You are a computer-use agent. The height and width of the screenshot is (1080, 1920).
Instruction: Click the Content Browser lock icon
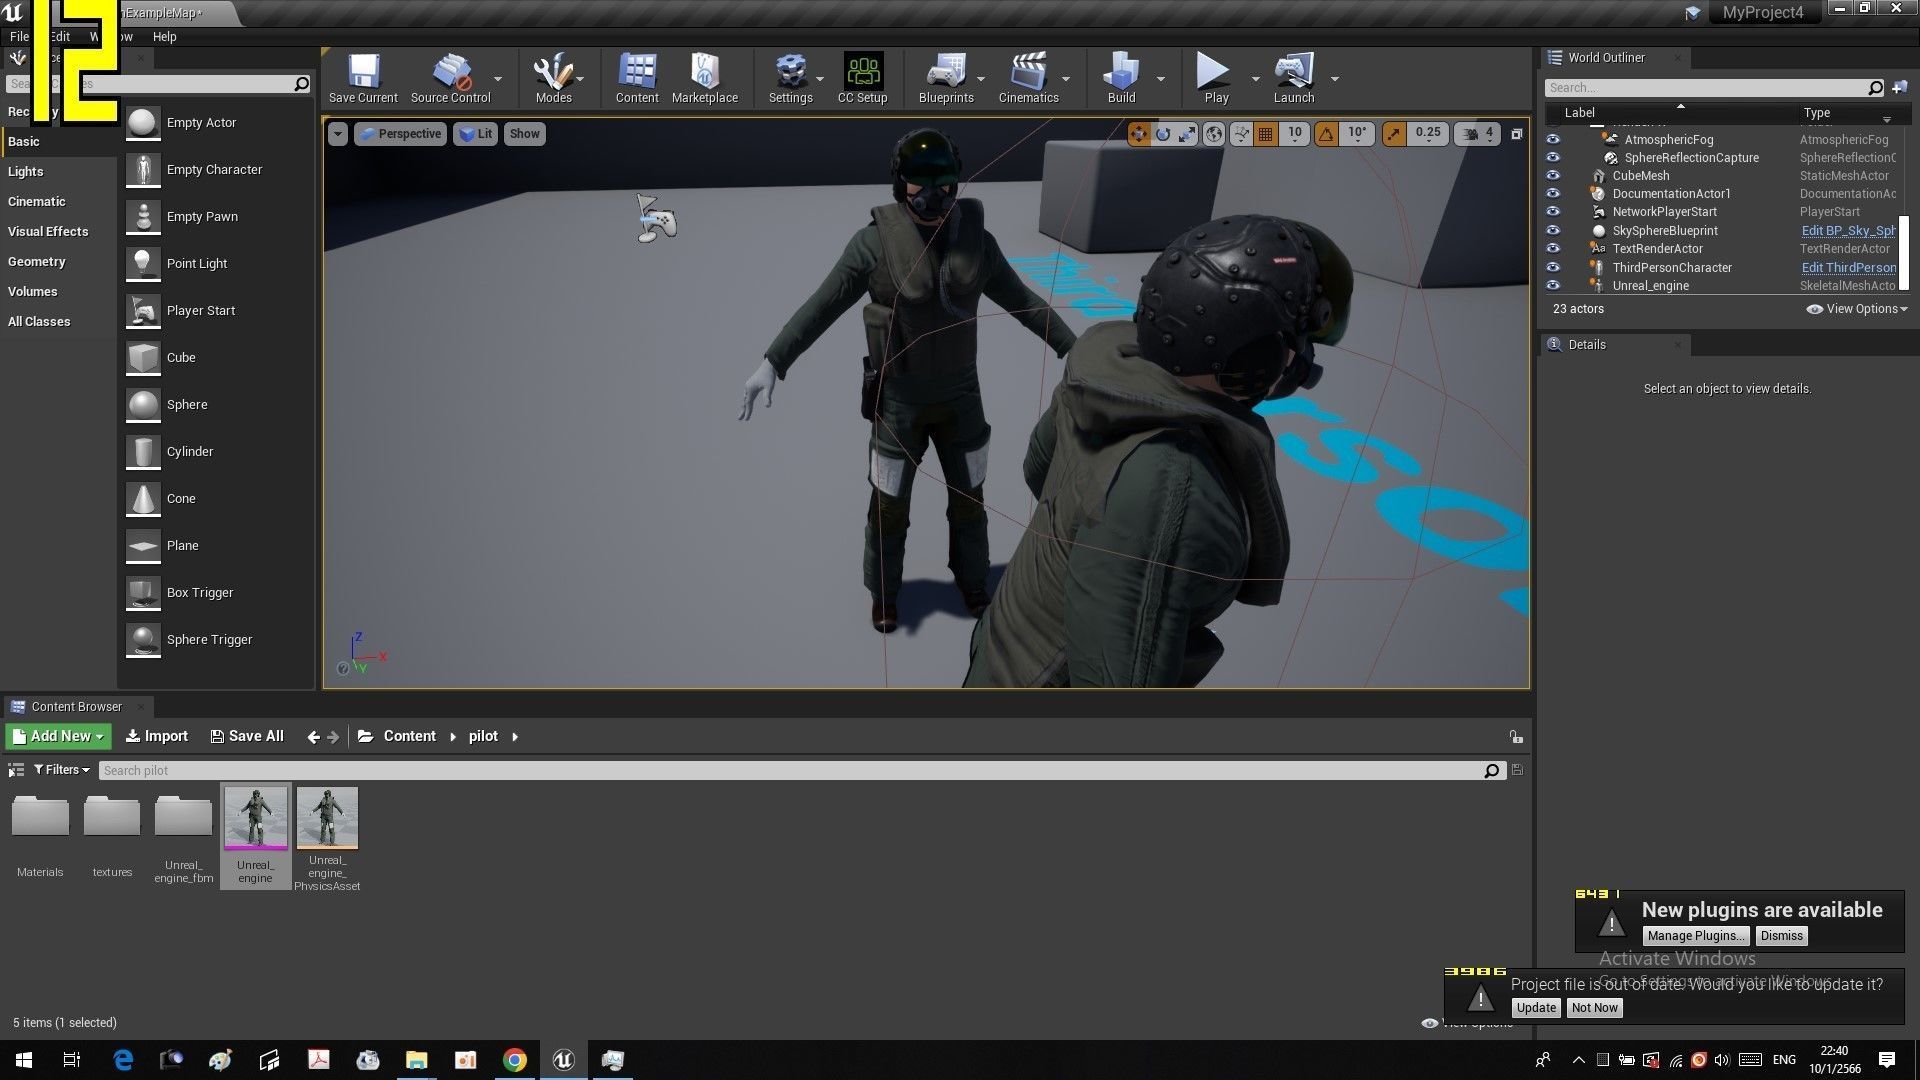tap(1516, 737)
